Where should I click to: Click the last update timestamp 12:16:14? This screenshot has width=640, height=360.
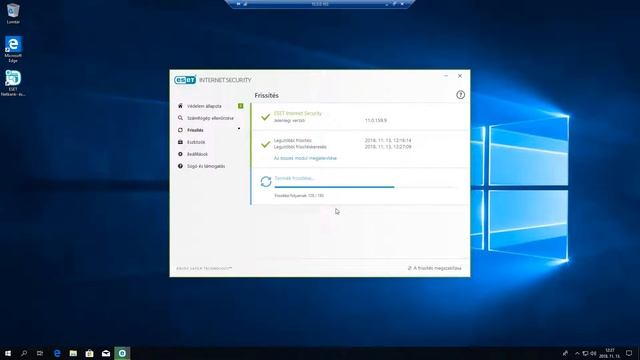click(388, 140)
